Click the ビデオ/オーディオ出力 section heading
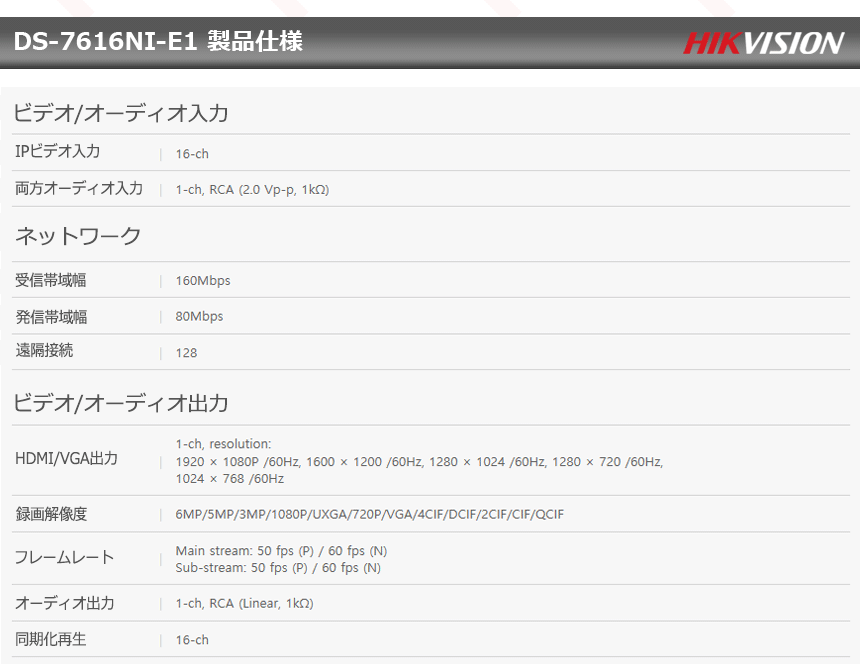Image resolution: width=860 pixels, height=664 pixels. (x=121, y=404)
